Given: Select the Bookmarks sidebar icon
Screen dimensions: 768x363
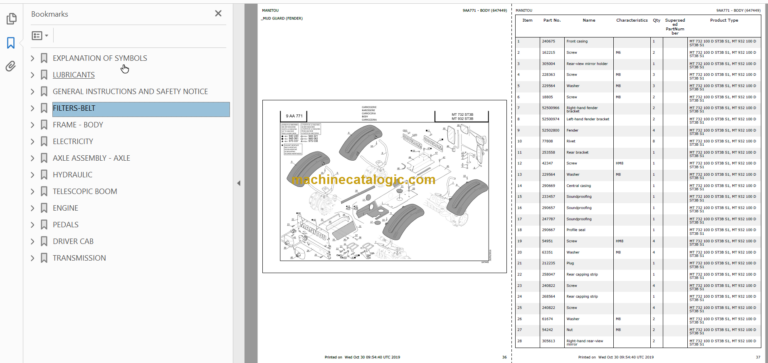Looking at the screenshot, I should click(x=11, y=43).
